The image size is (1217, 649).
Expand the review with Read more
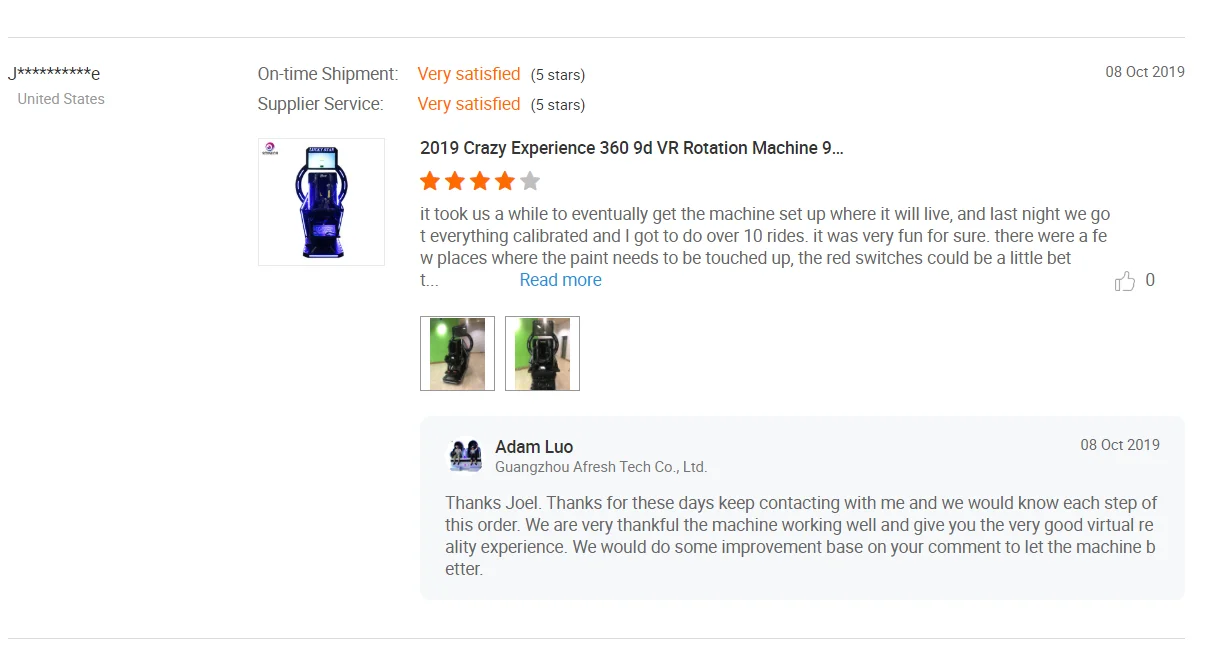point(560,280)
